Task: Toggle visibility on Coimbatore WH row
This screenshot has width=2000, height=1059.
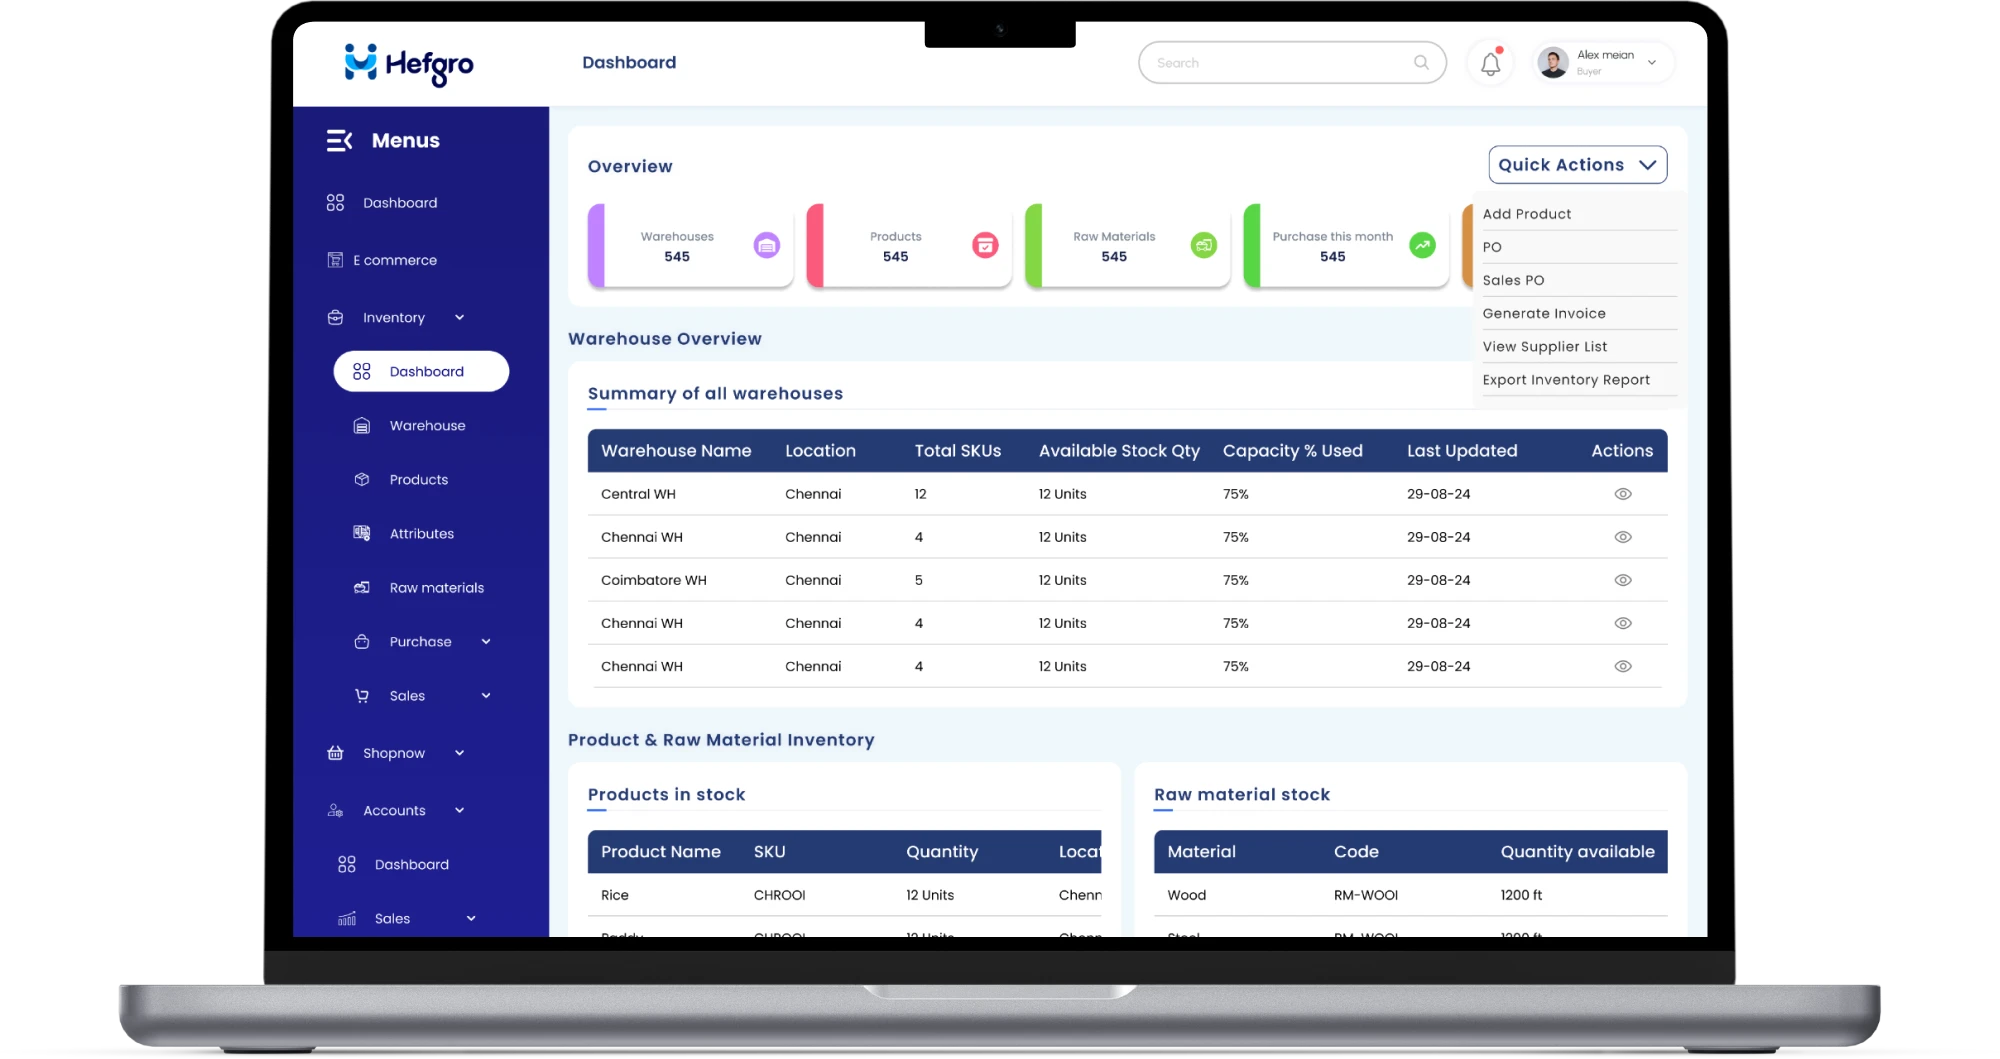Action: pos(1622,580)
